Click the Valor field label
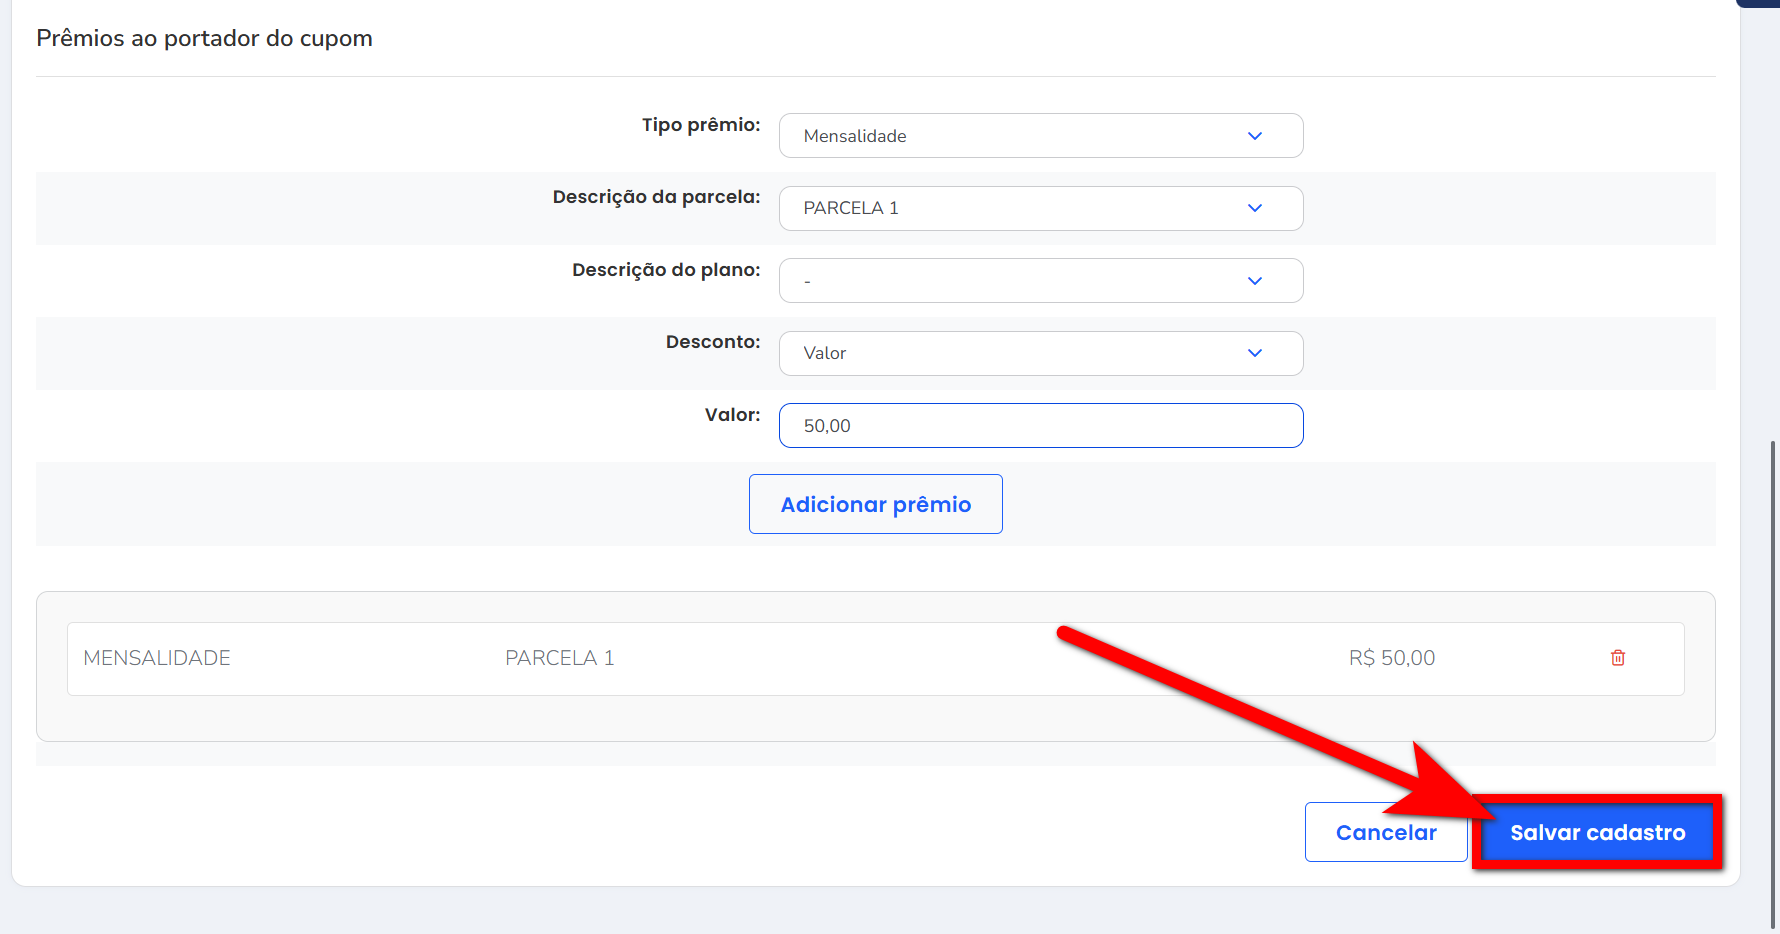Image resolution: width=1780 pixels, height=934 pixels. 732,415
